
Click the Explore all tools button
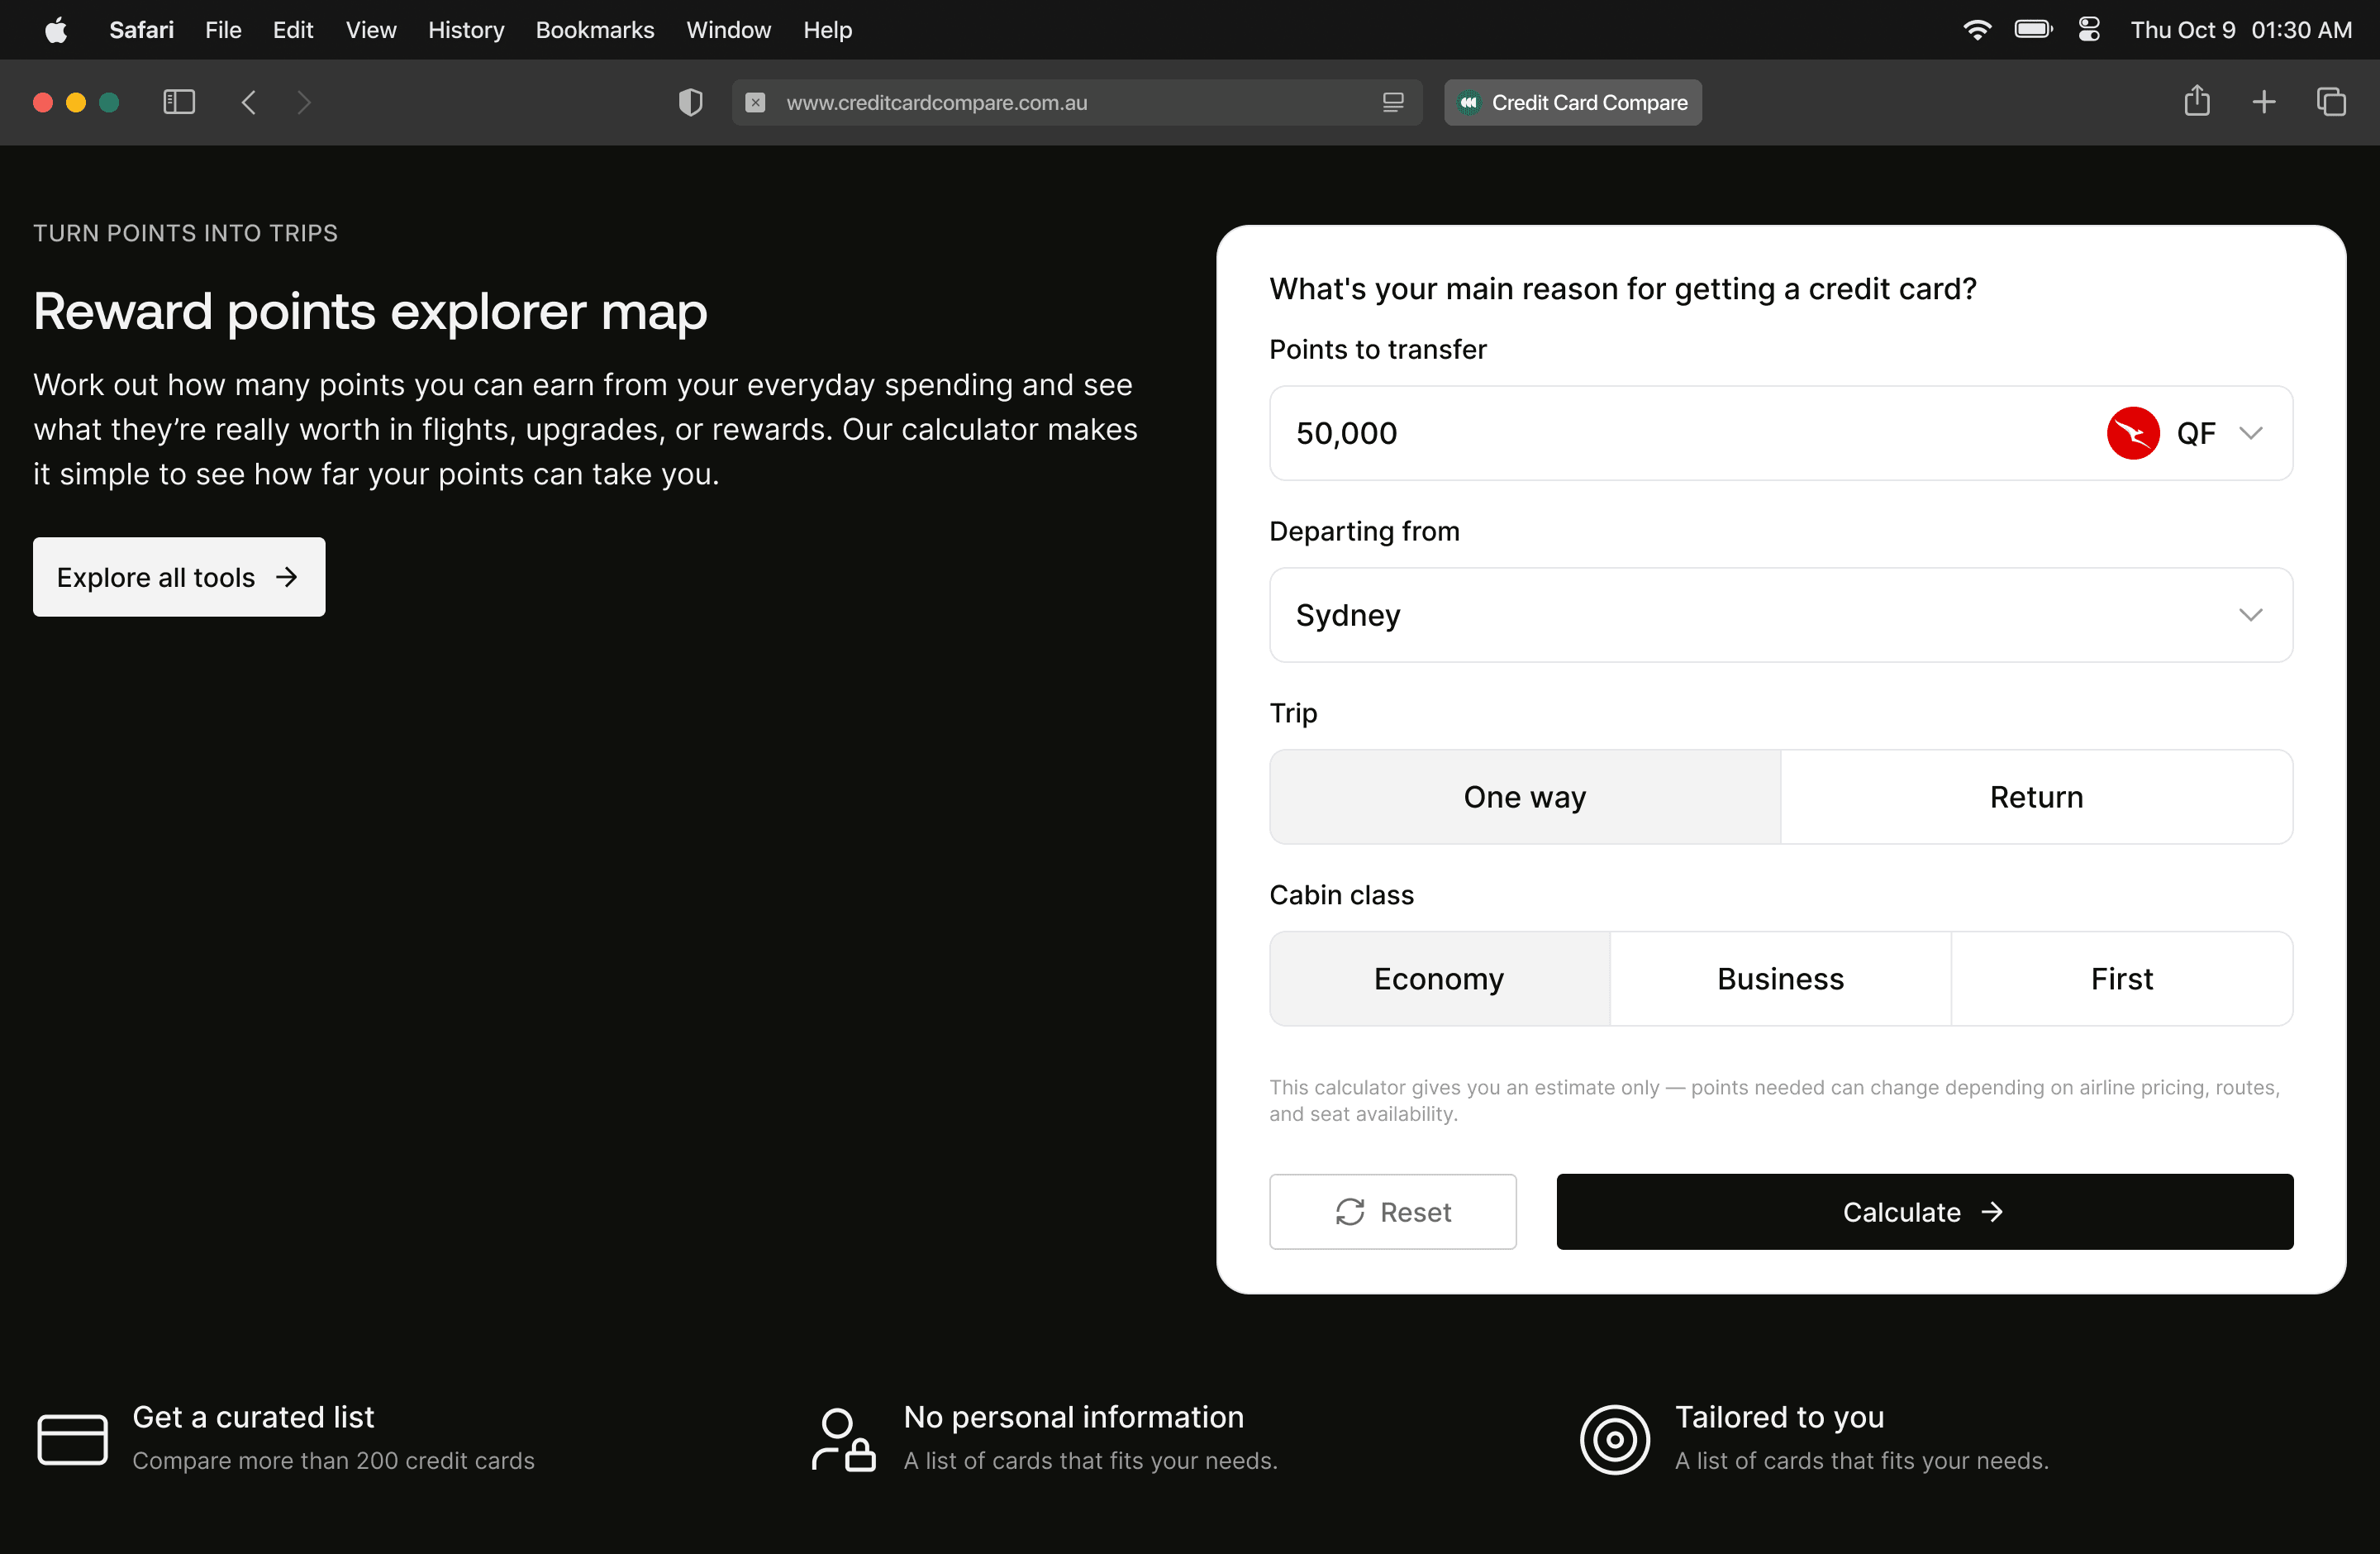(x=179, y=577)
